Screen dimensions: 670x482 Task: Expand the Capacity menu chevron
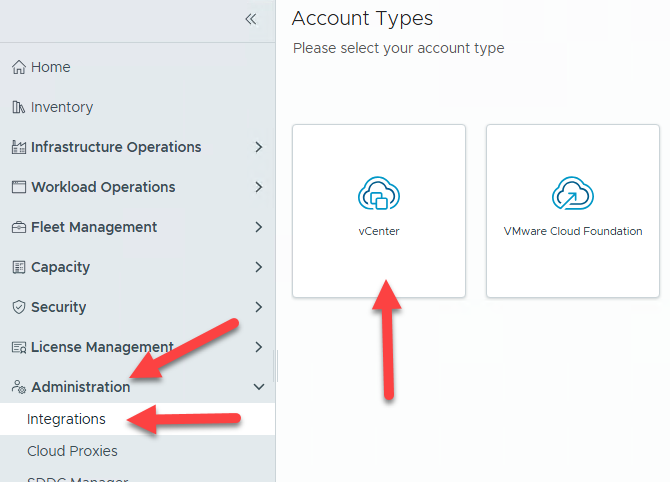coord(259,267)
